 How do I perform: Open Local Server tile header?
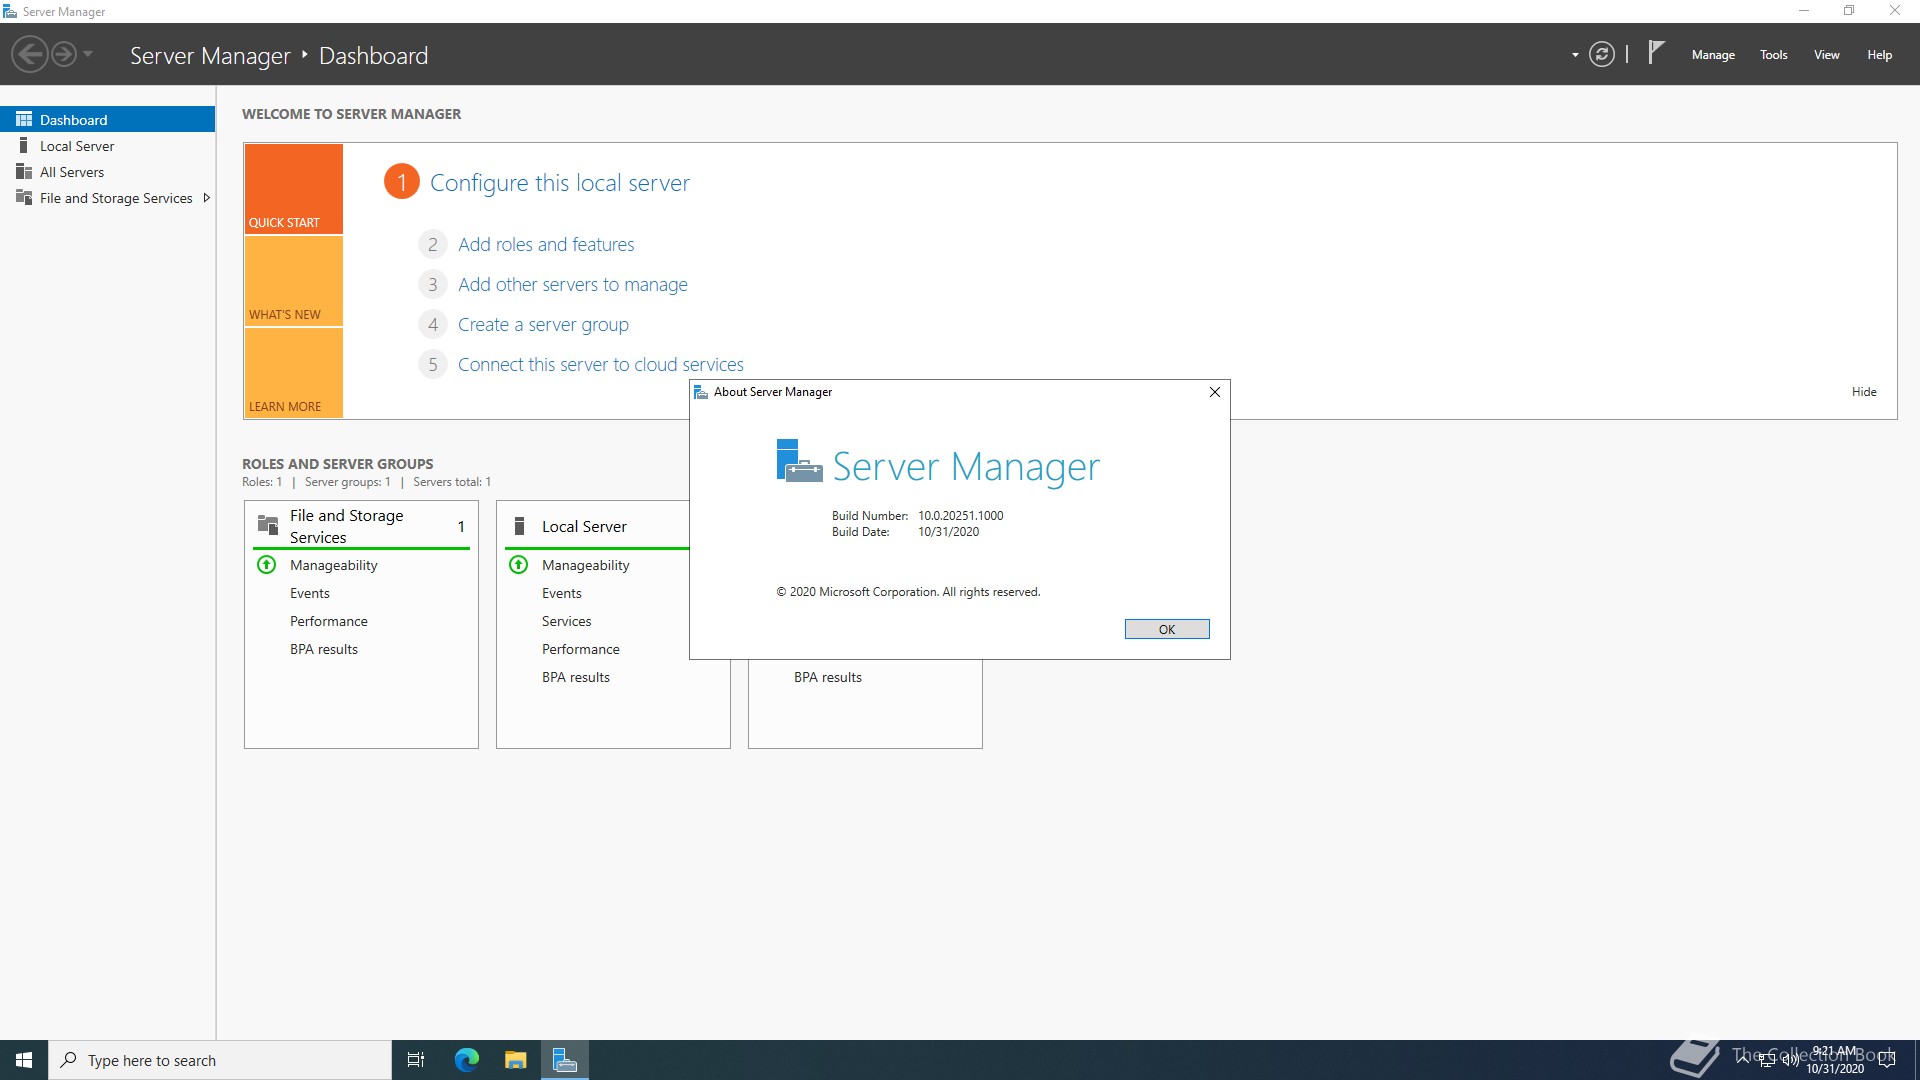pos(597,526)
